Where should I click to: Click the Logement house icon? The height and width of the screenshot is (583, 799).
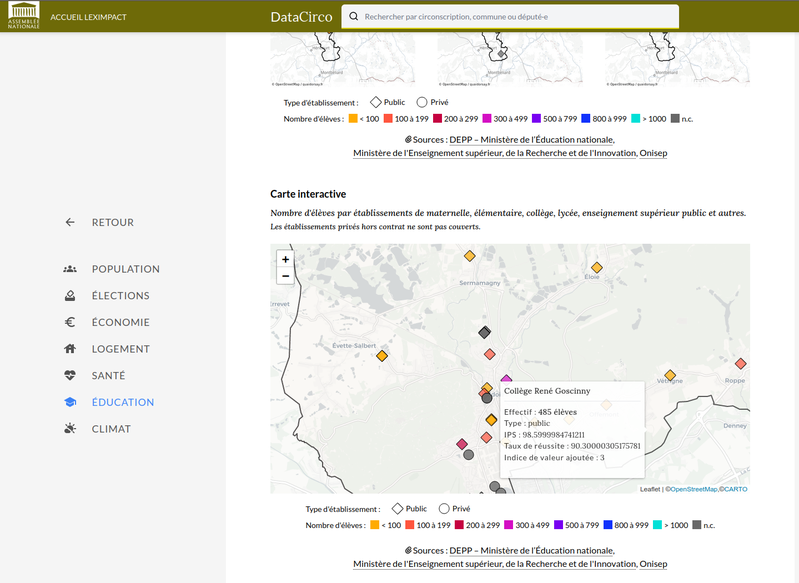tap(70, 349)
